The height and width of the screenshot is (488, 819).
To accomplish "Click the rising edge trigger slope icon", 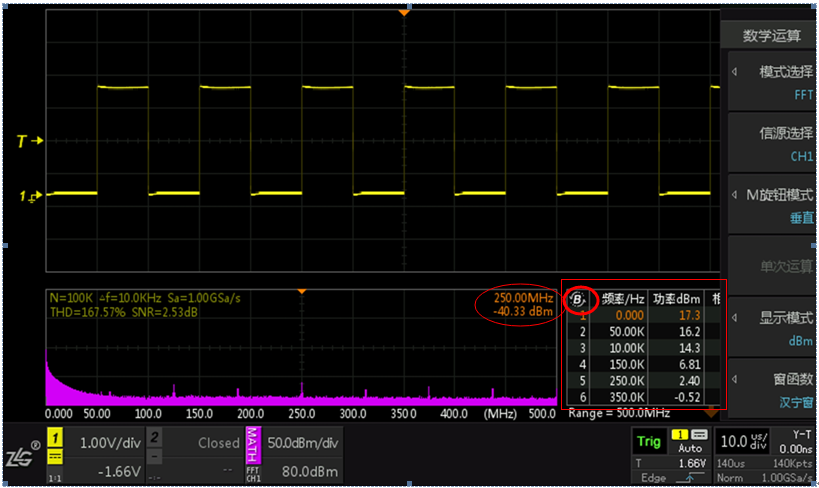I will tap(691, 478).
